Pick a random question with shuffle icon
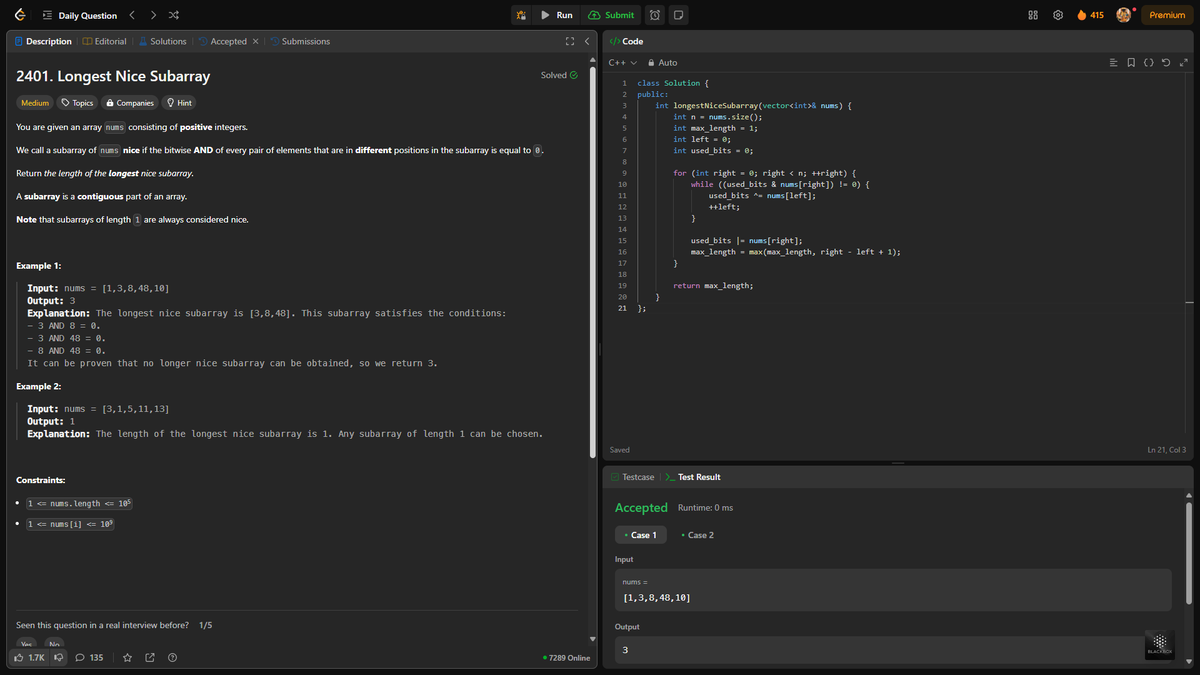The image size is (1200, 675). point(174,15)
